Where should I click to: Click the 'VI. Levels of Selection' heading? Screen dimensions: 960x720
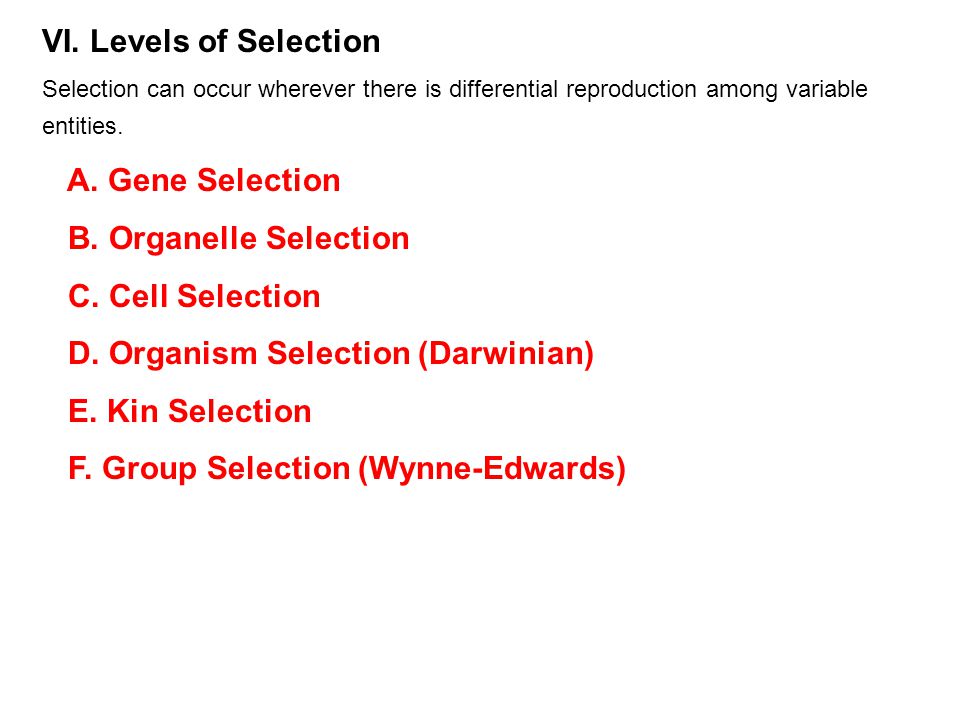point(211,42)
